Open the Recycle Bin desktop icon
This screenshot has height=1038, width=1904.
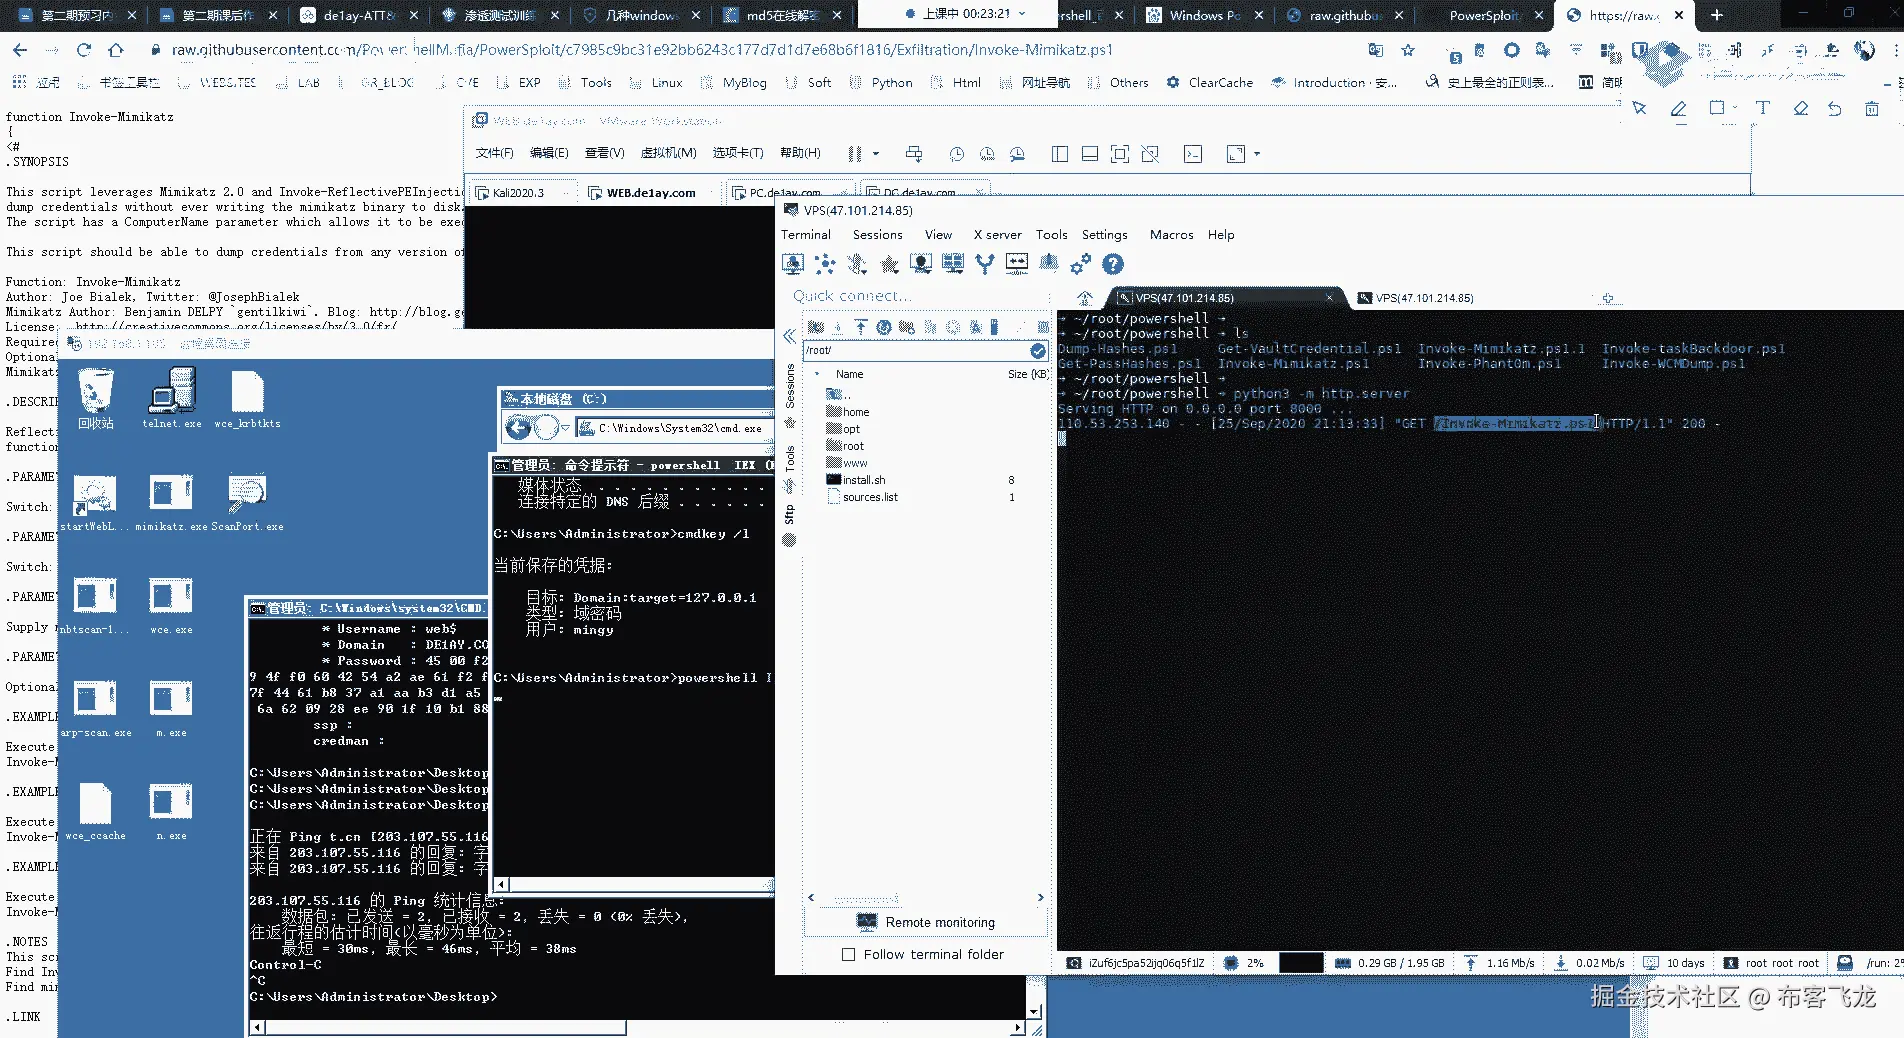(96, 398)
